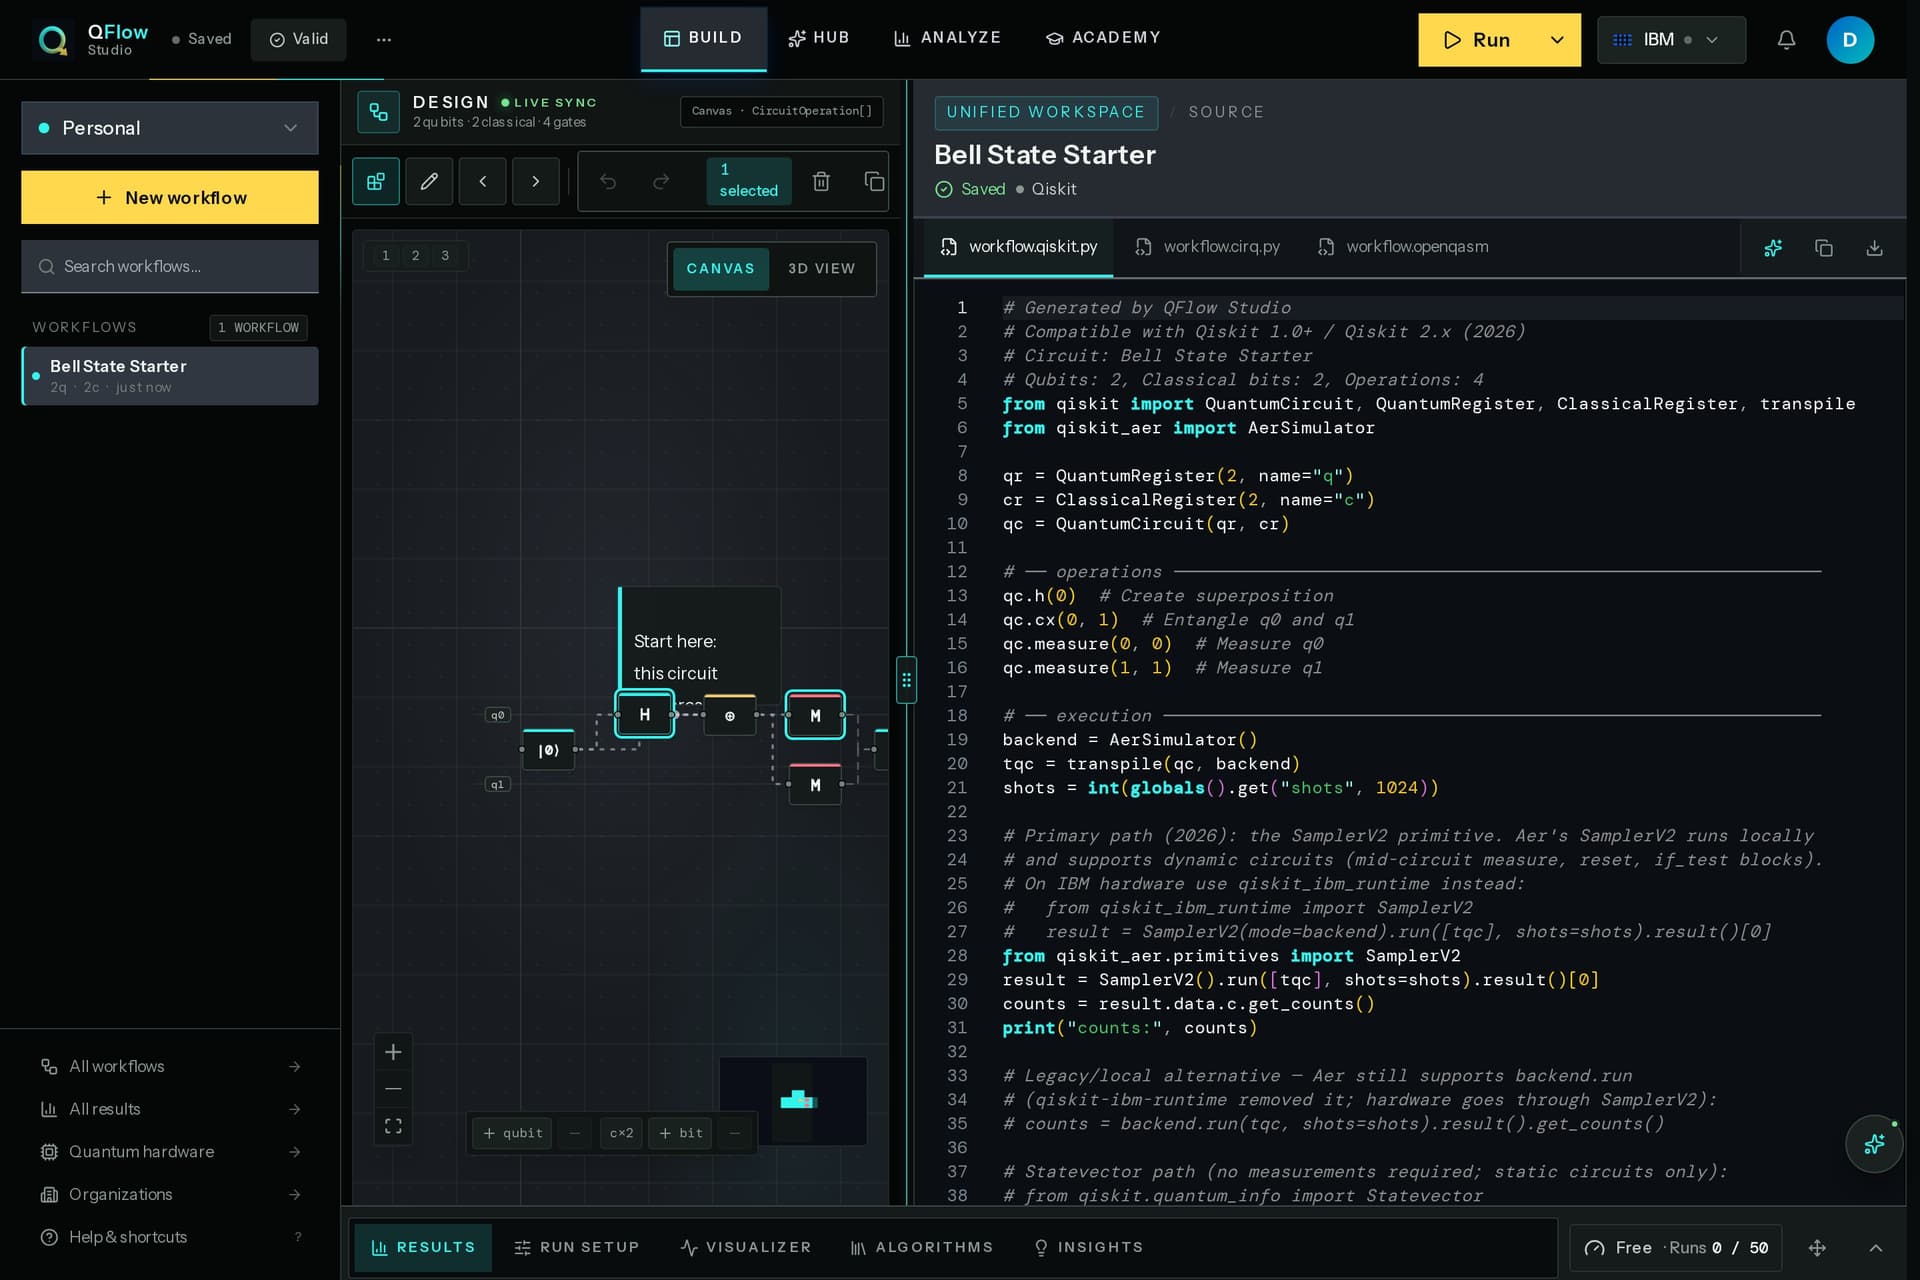Image resolution: width=1920 pixels, height=1280 pixels.
Task: Zoom in on the circuit canvas
Action: pyautogui.click(x=393, y=1052)
